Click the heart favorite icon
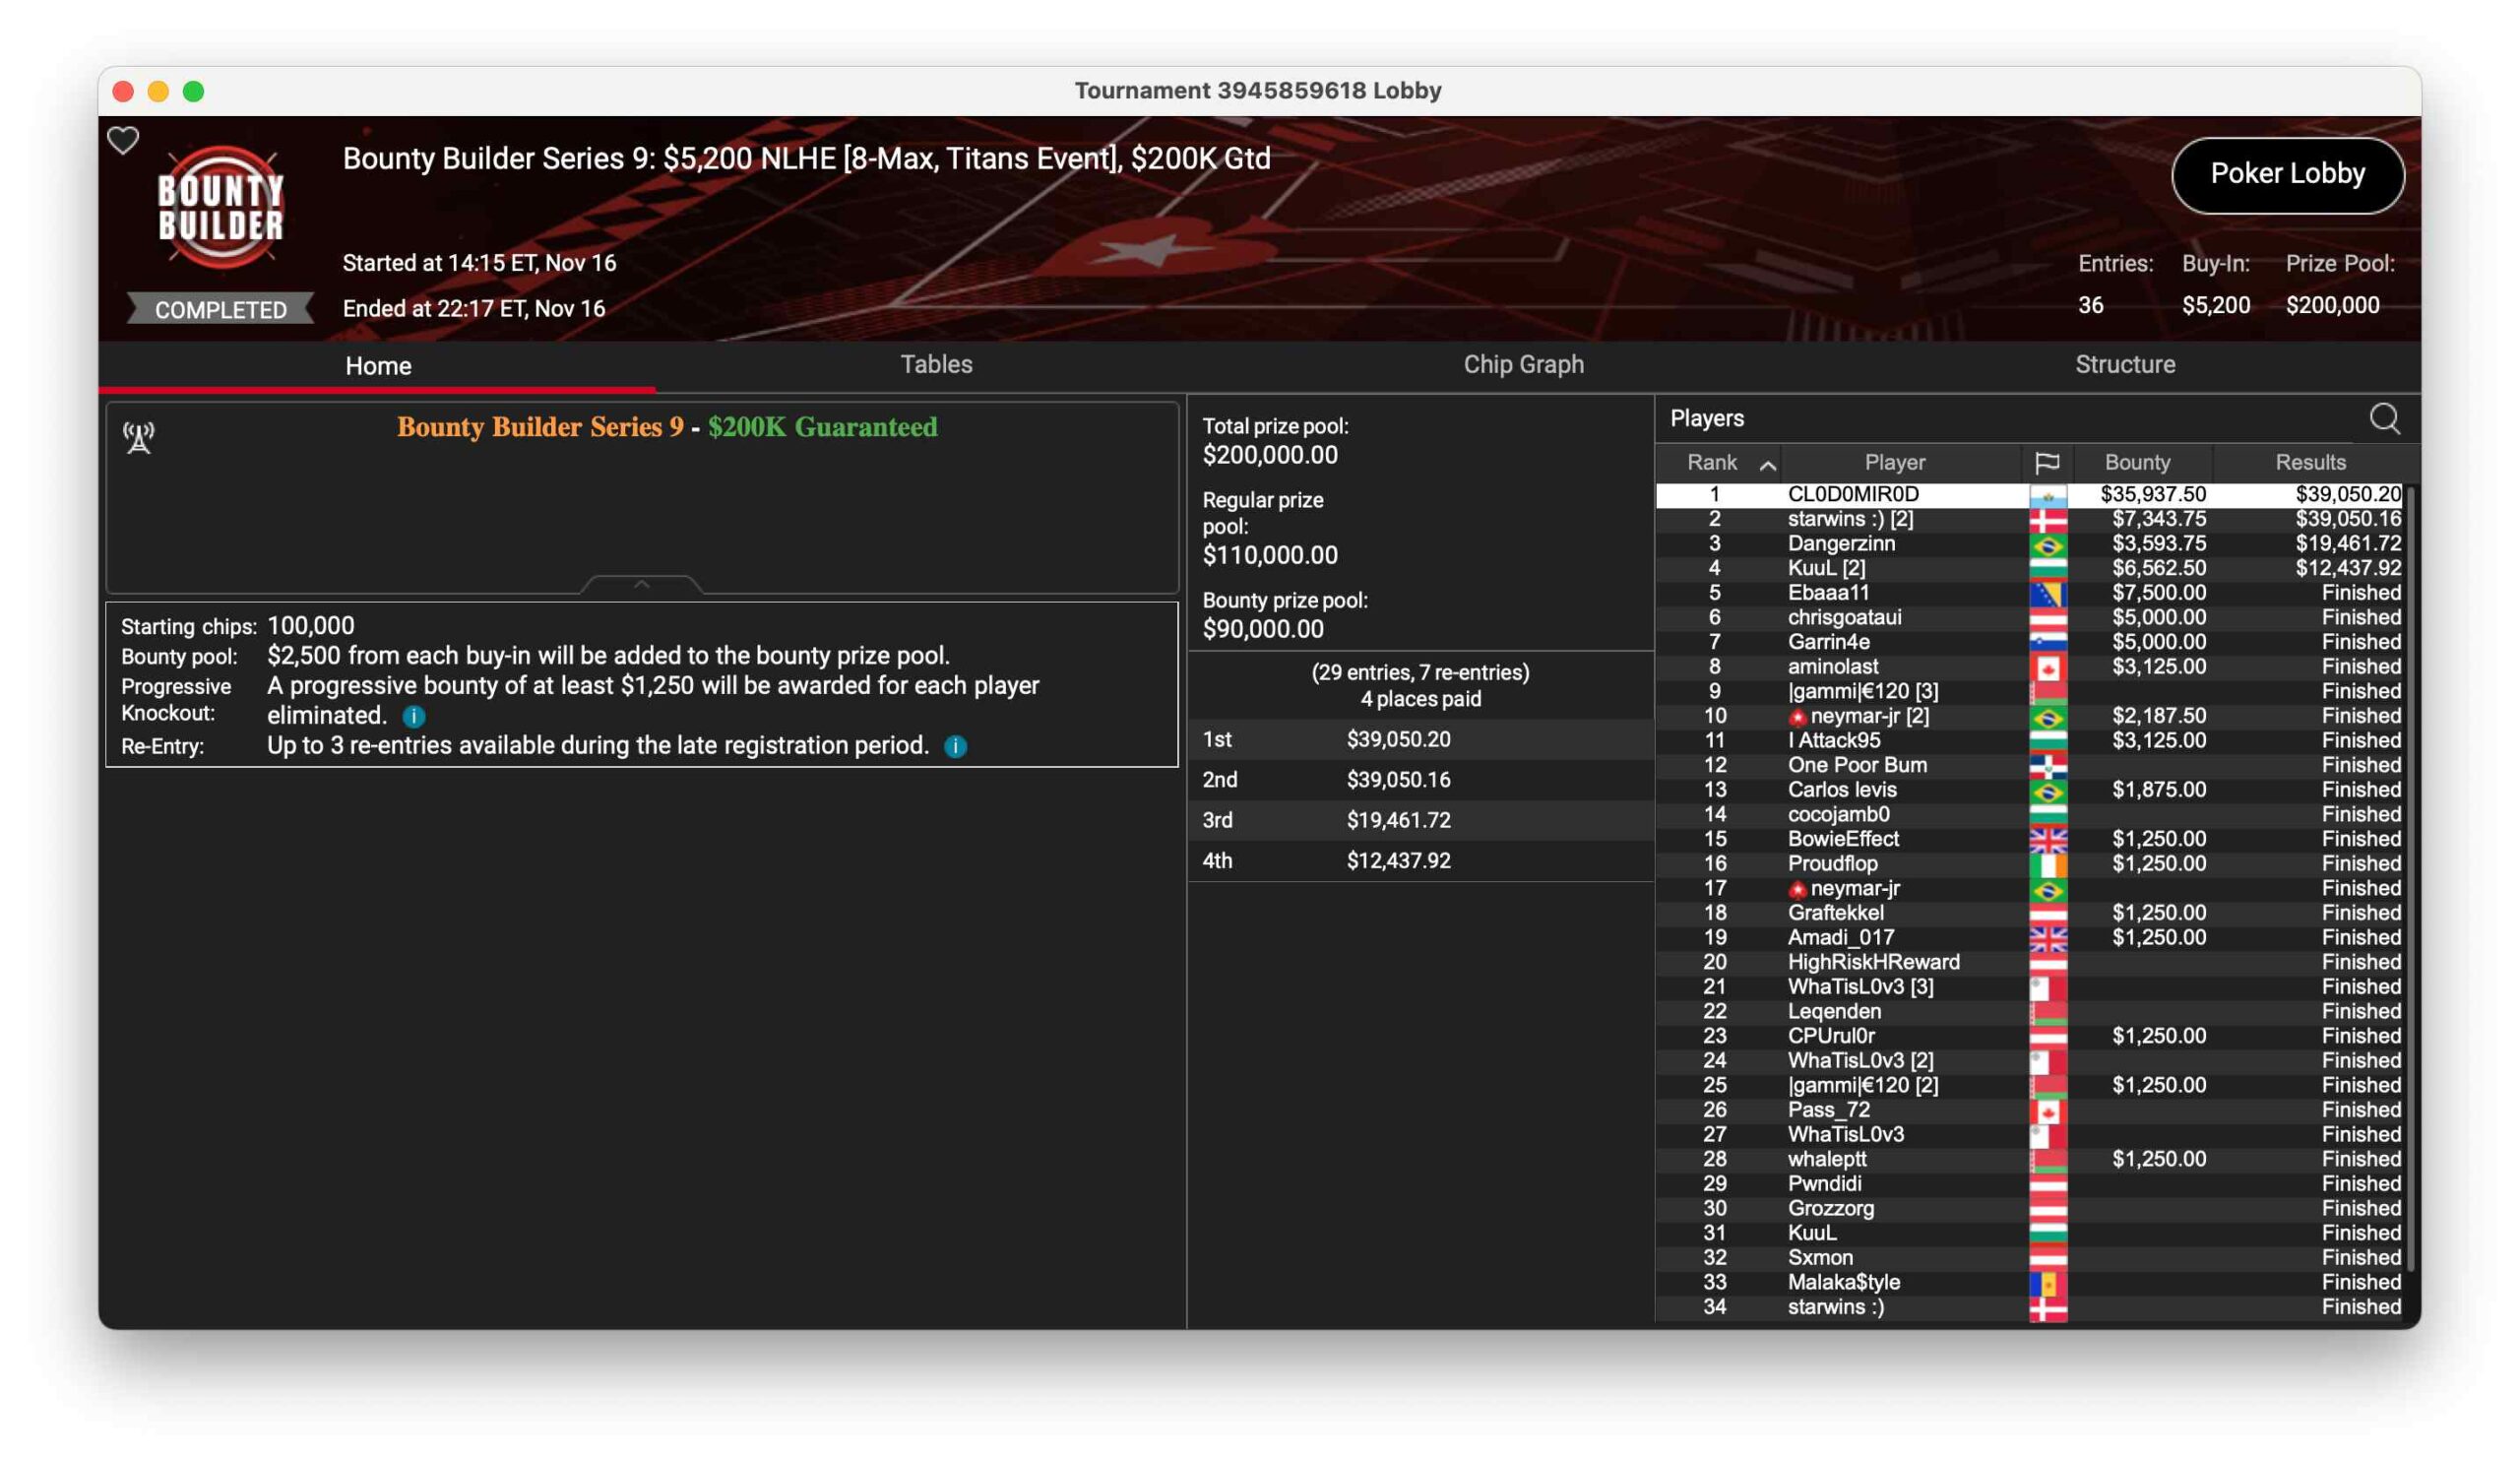This screenshot has width=2520, height=1460. 123,140
